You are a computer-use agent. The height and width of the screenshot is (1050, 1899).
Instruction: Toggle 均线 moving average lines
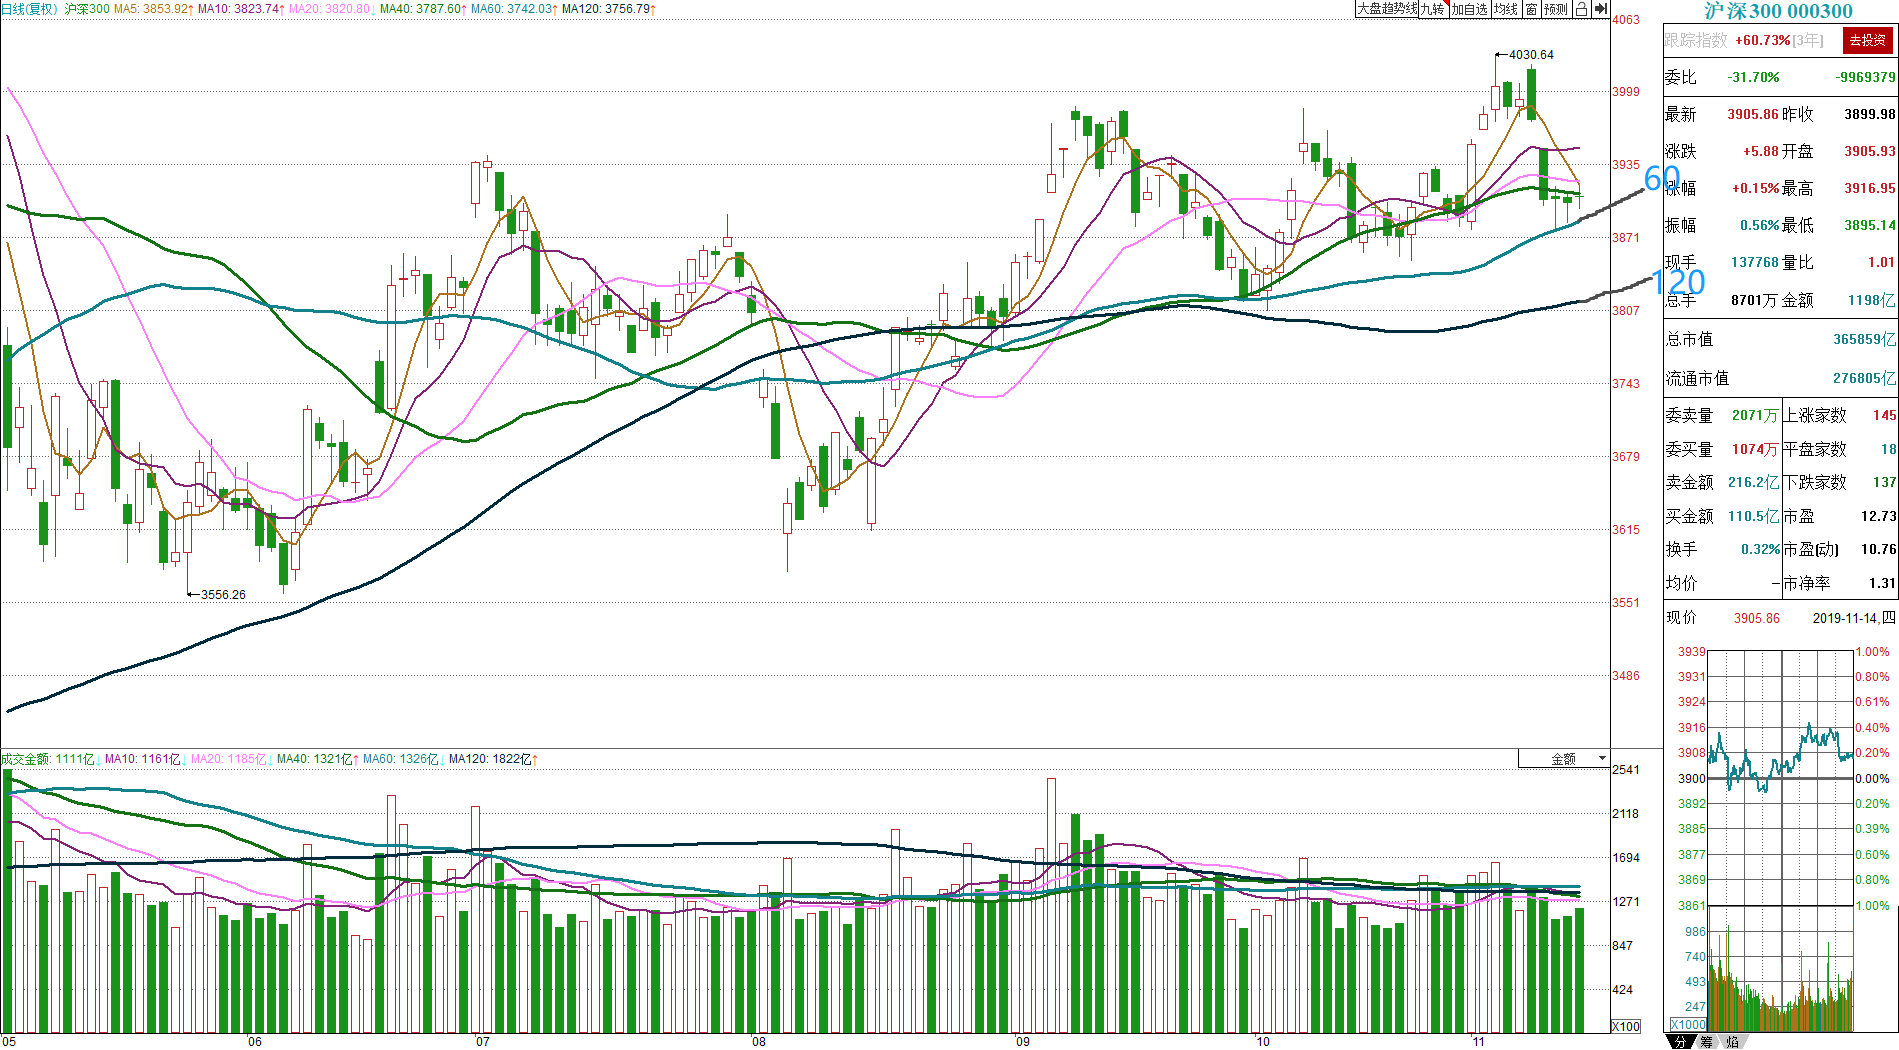[1506, 9]
